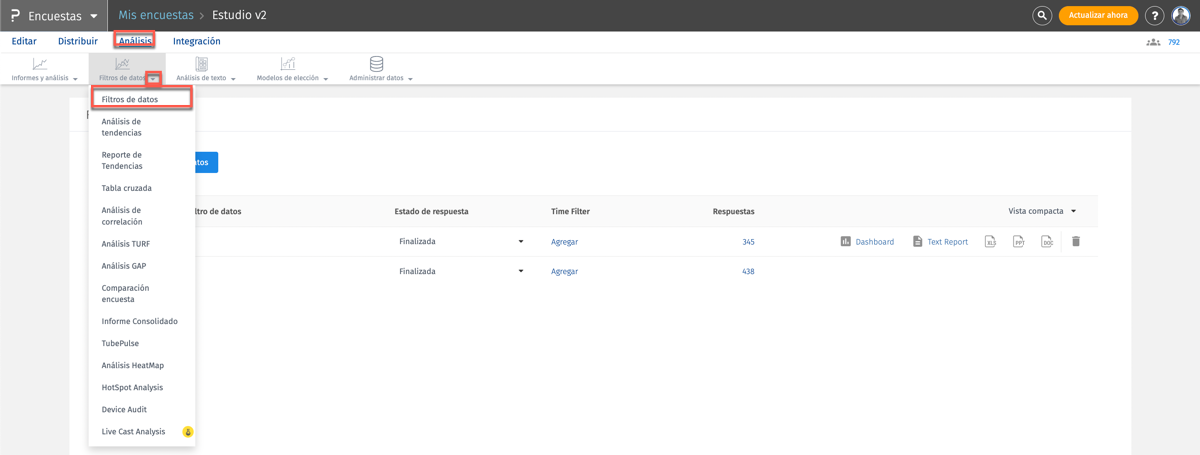Viewport: 1200px width, 455px height.
Task: Switch to the Distribuir tab
Action: pos(77,42)
